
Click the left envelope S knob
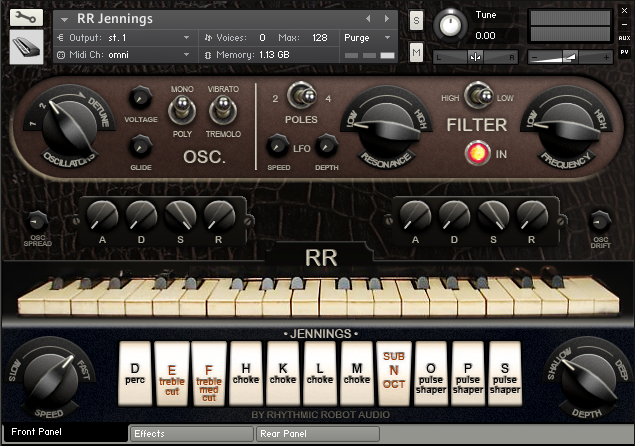point(180,216)
